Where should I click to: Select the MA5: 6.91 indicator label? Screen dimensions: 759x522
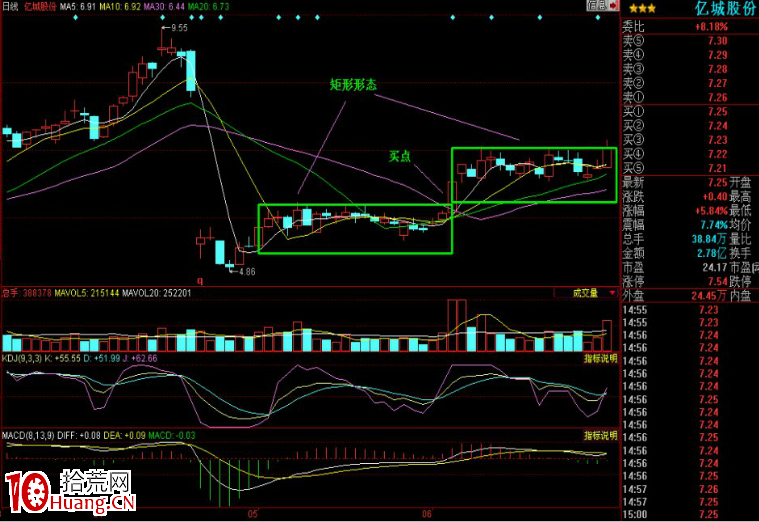[x=78, y=6]
